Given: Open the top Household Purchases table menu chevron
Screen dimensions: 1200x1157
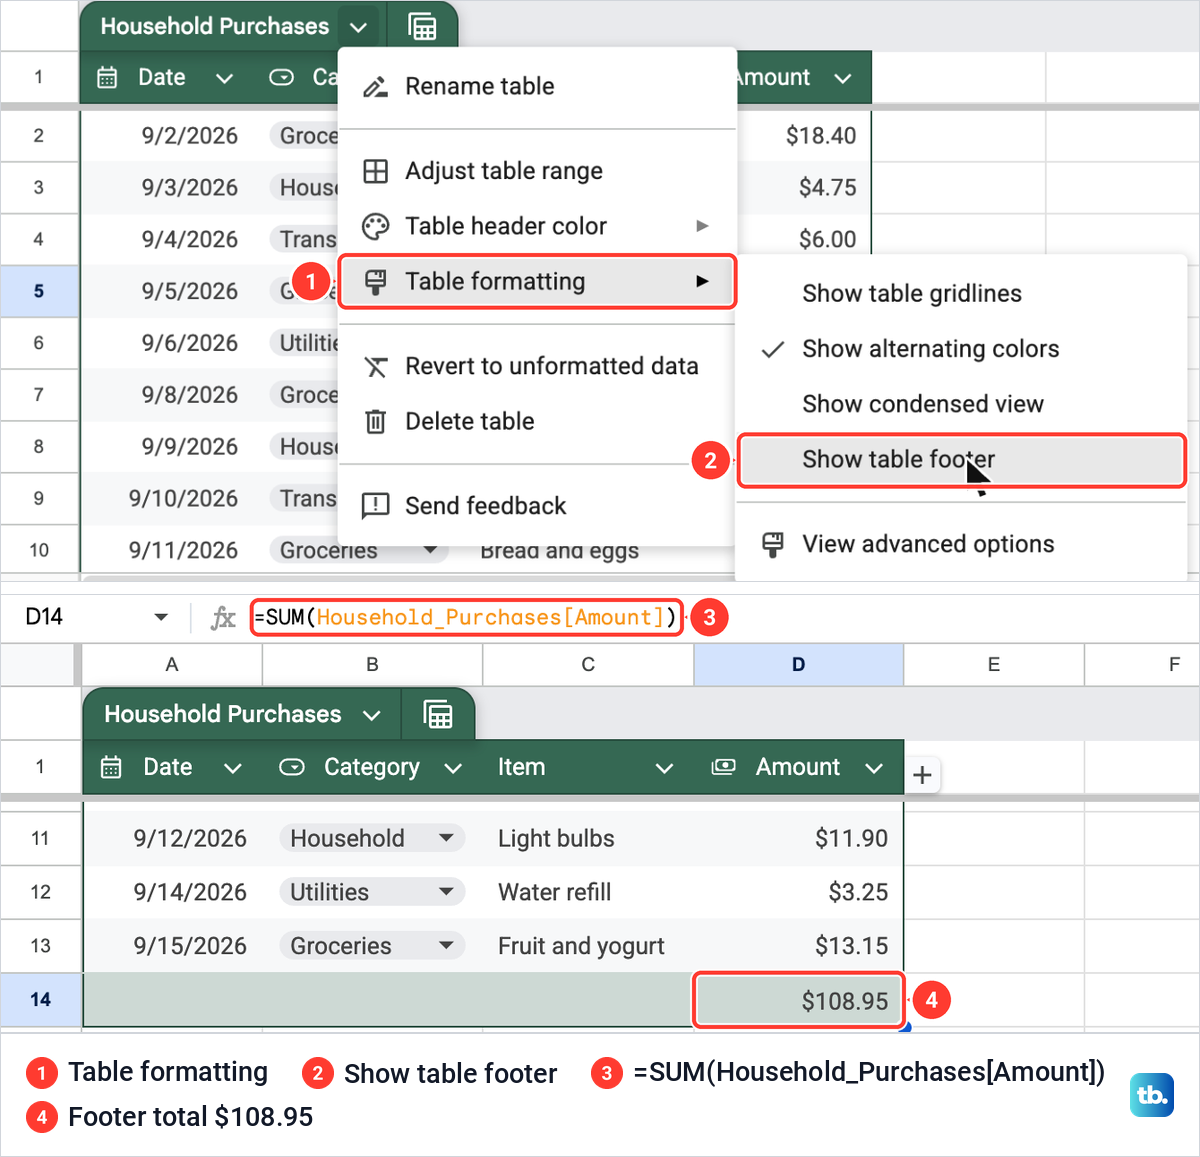Looking at the screenshot, I should coord(359,27).
